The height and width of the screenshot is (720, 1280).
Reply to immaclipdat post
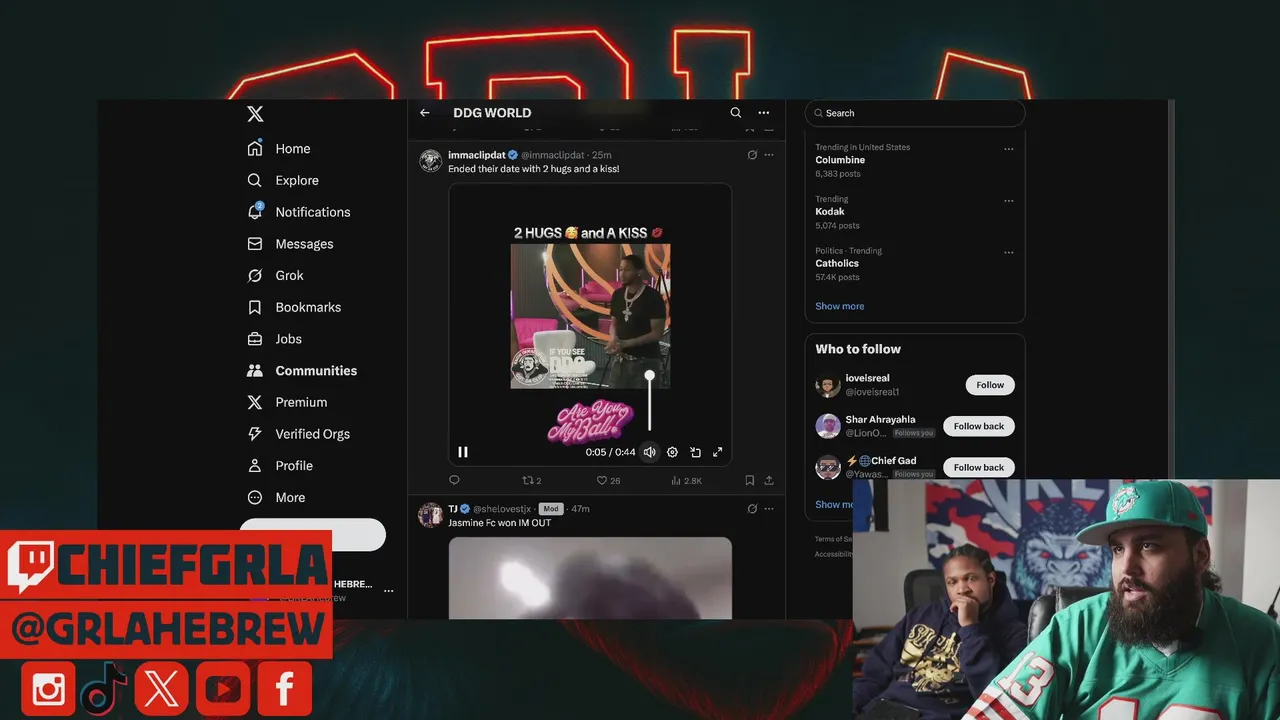tap(454, 481)
